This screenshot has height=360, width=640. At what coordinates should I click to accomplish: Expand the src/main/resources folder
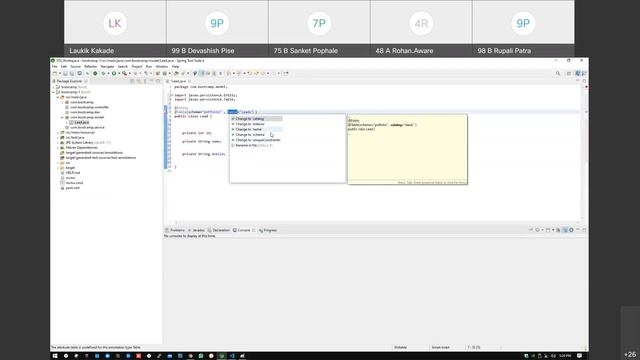coord(58,132)
